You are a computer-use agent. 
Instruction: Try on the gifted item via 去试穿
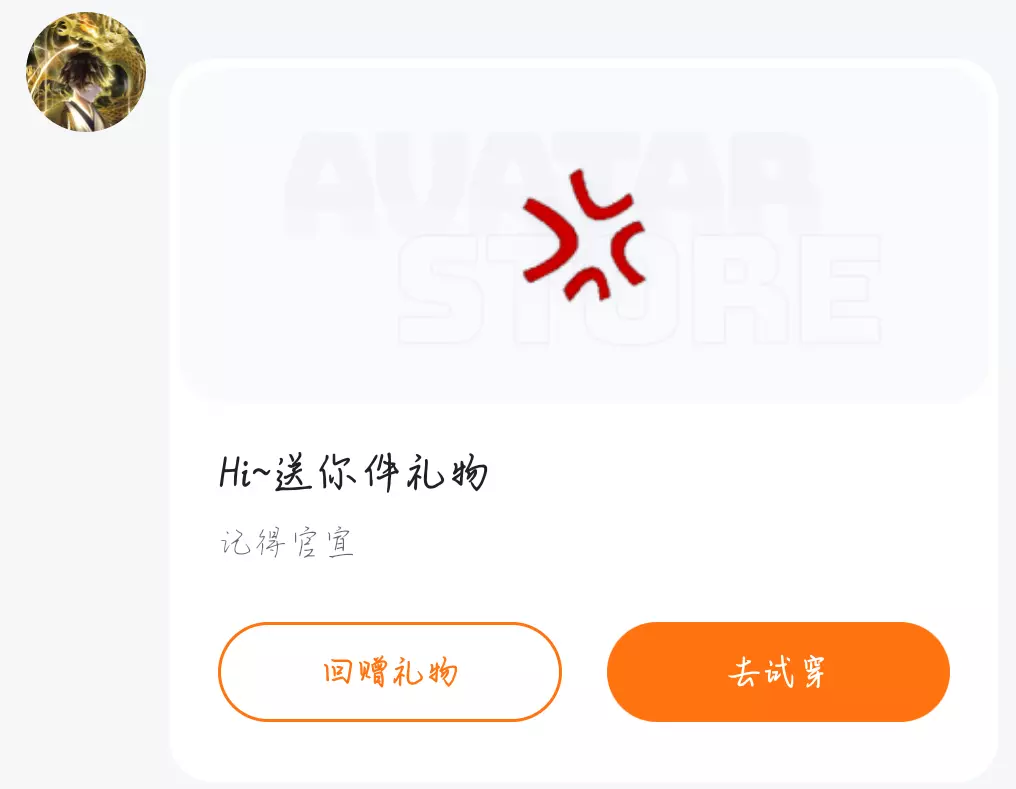click(x=778, y=672)
